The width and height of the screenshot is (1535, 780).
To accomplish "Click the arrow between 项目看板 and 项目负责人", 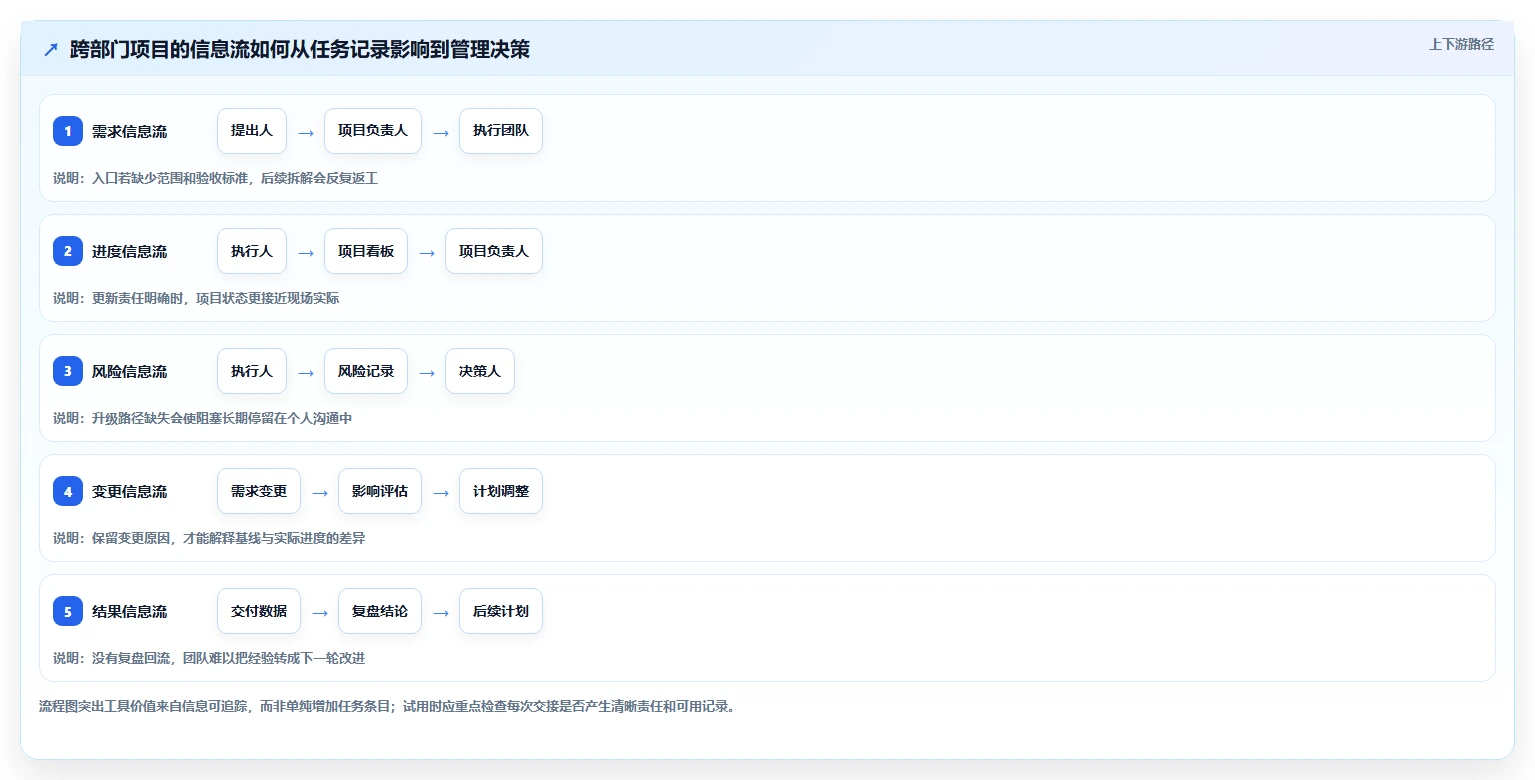I will (427, 252).
